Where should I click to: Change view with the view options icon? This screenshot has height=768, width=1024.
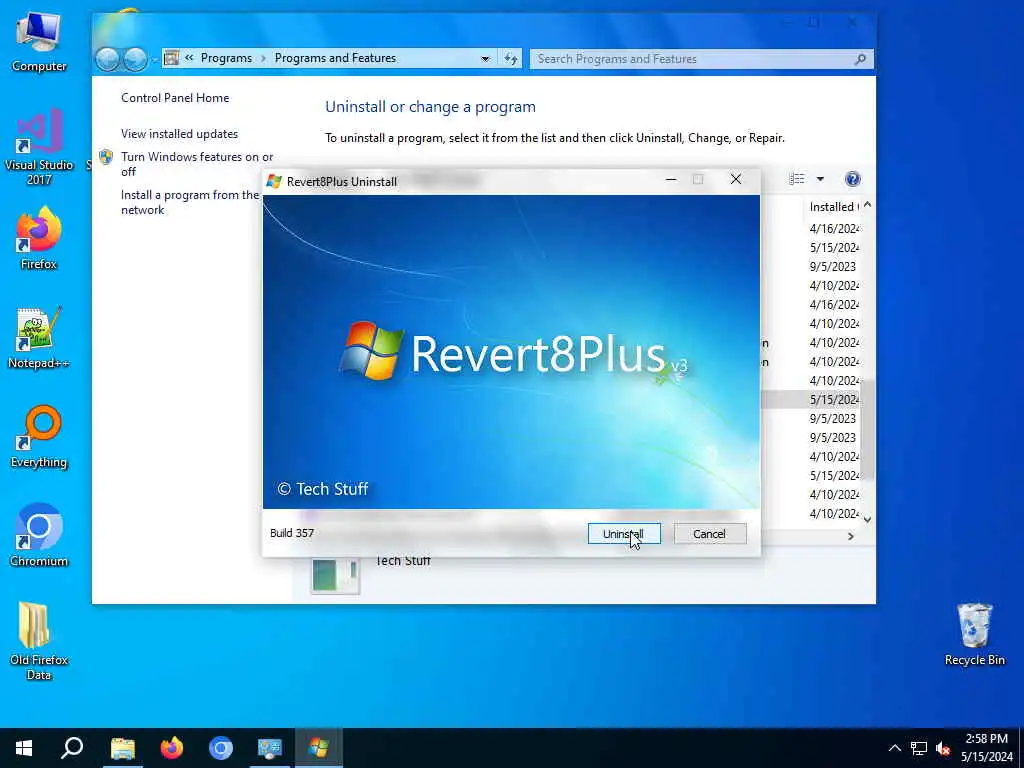(x=797, y=179)
